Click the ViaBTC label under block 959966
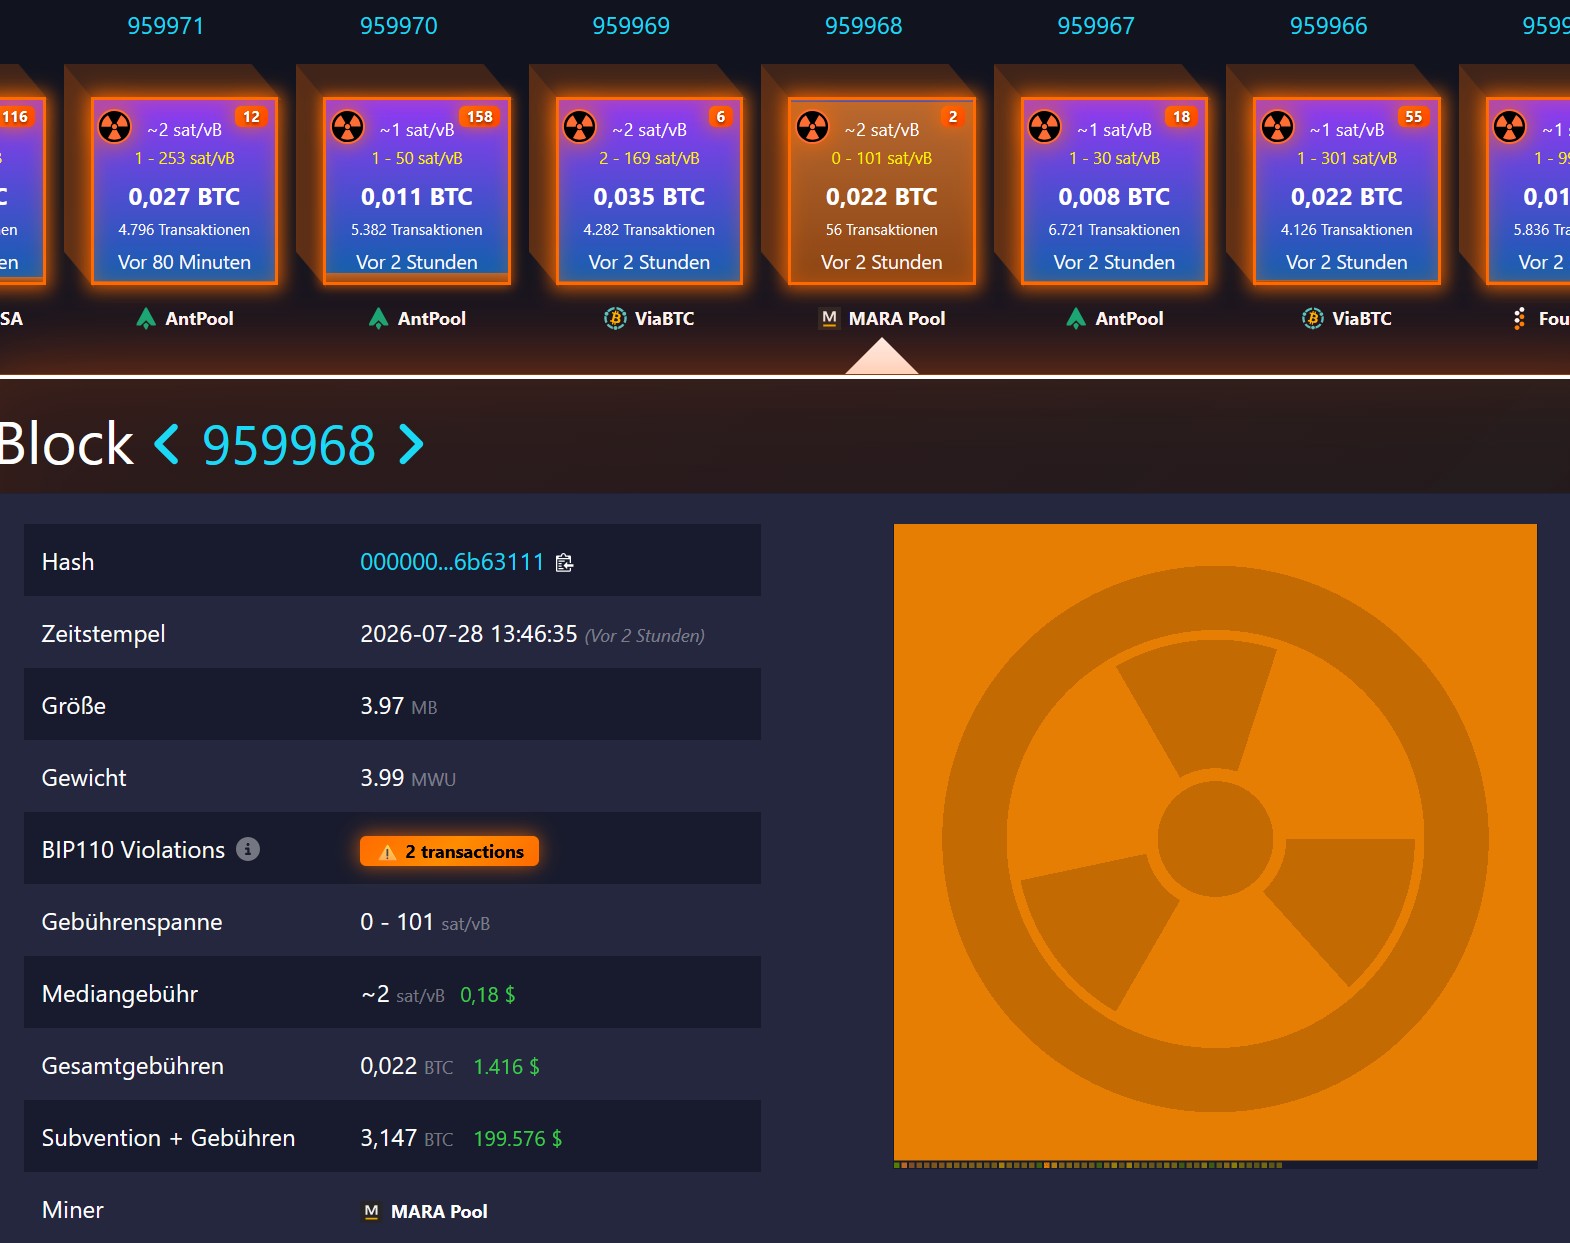This screenshot has width=1570, height=1243. pos(1361,318)
